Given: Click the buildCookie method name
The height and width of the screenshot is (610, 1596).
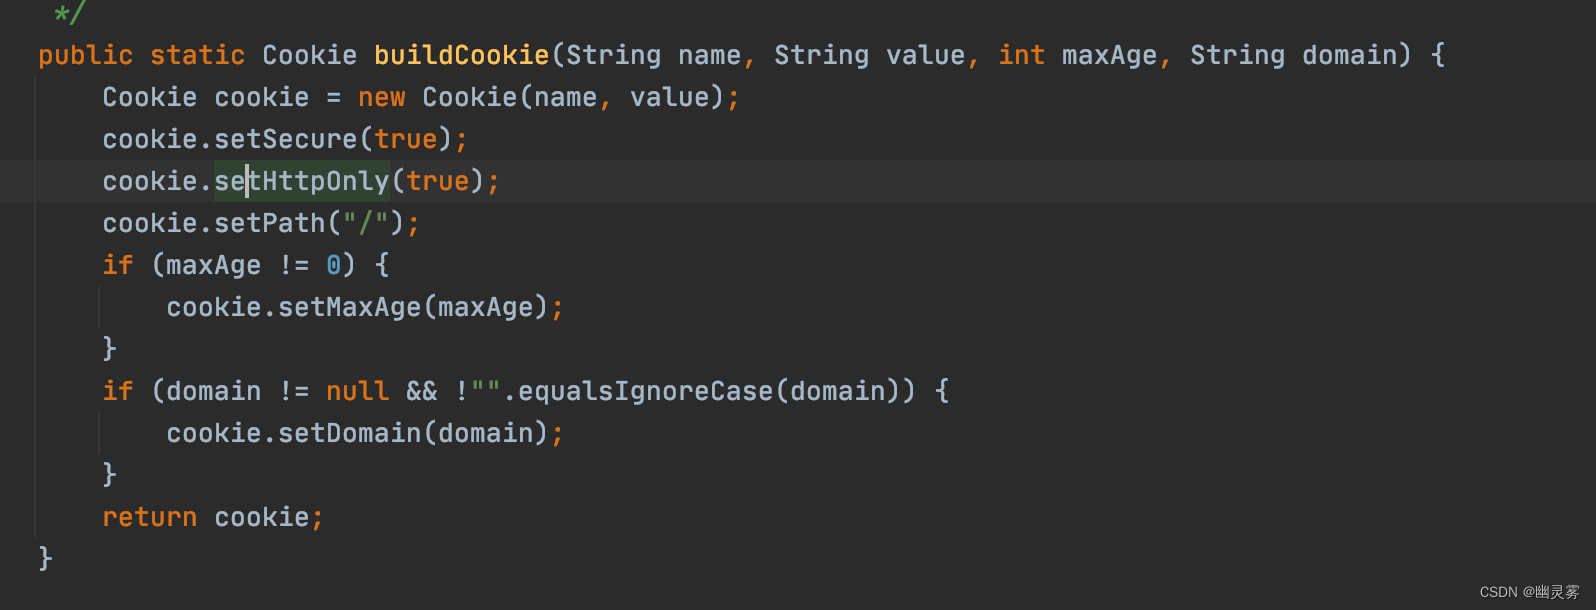Looking at the screenshot, I should 462,55.
